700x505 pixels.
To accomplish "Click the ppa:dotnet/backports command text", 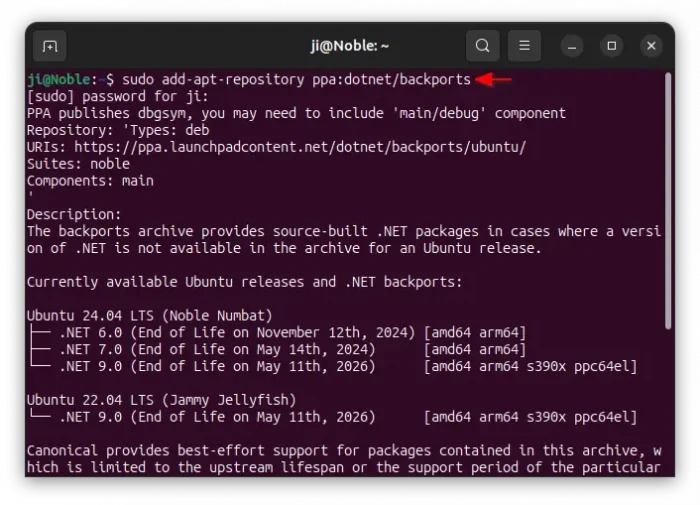I will (391, 79).
